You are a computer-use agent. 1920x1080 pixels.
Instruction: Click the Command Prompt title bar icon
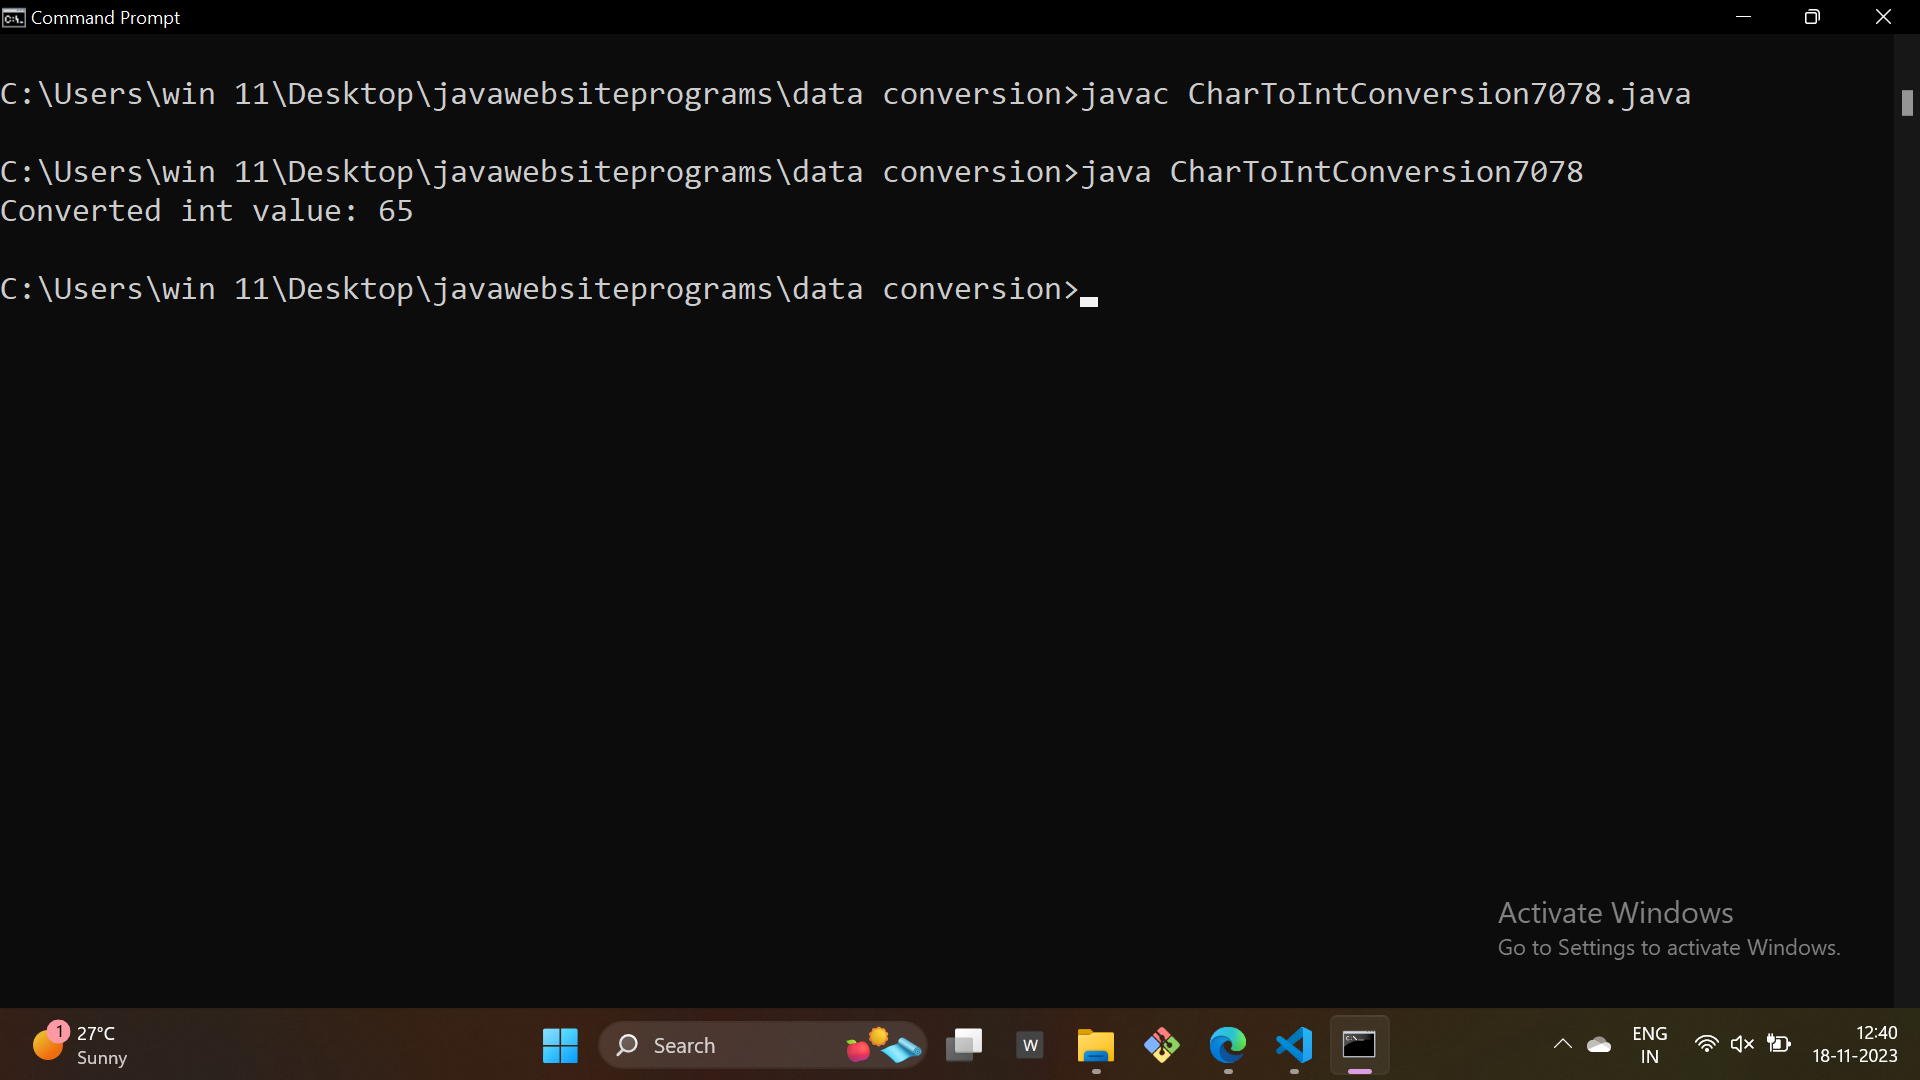click(x=13, y=17)
